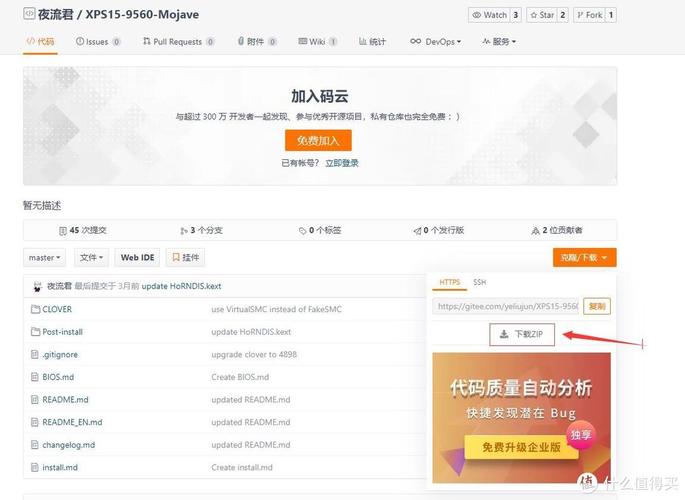685x500 pixels.
Task: Open the BIOS.md file
Action: 58,377
